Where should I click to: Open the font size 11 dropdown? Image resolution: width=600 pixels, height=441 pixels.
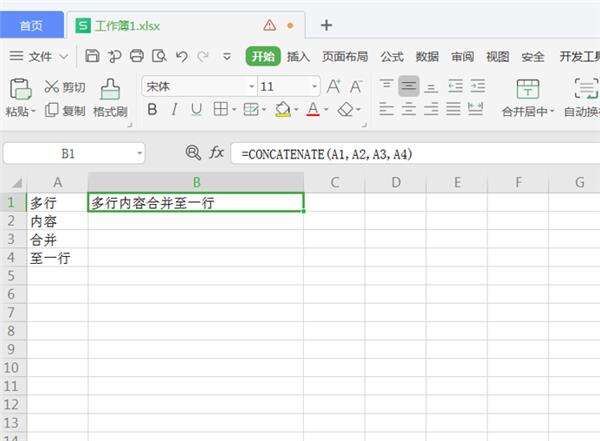(314, 87)
